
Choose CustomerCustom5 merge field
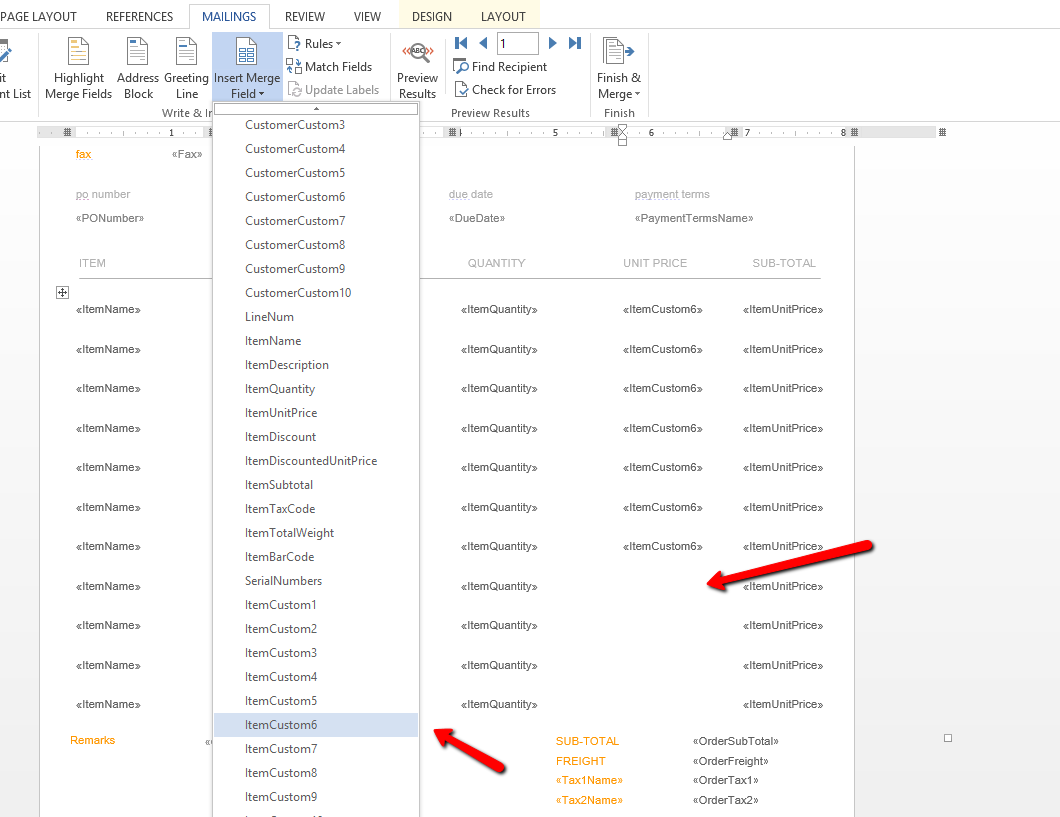316,173
